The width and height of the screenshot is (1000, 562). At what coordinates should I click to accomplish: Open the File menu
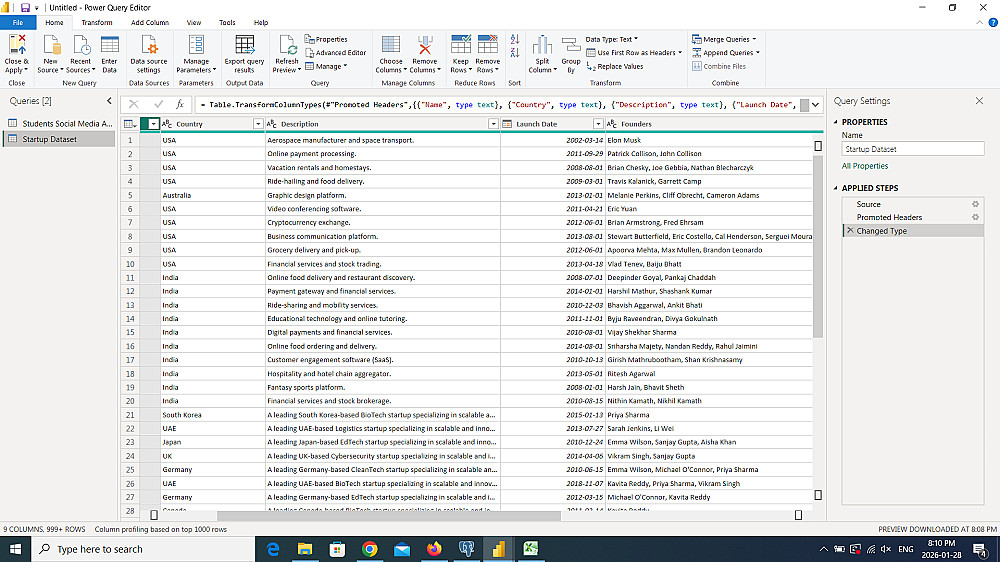(18, 22)
